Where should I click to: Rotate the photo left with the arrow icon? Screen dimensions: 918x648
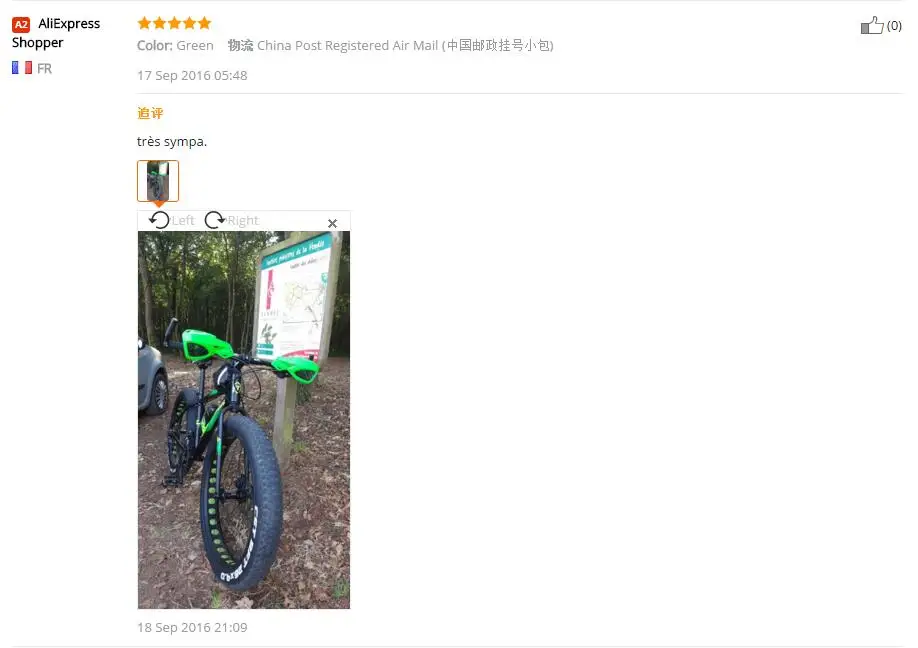(159, 220)
